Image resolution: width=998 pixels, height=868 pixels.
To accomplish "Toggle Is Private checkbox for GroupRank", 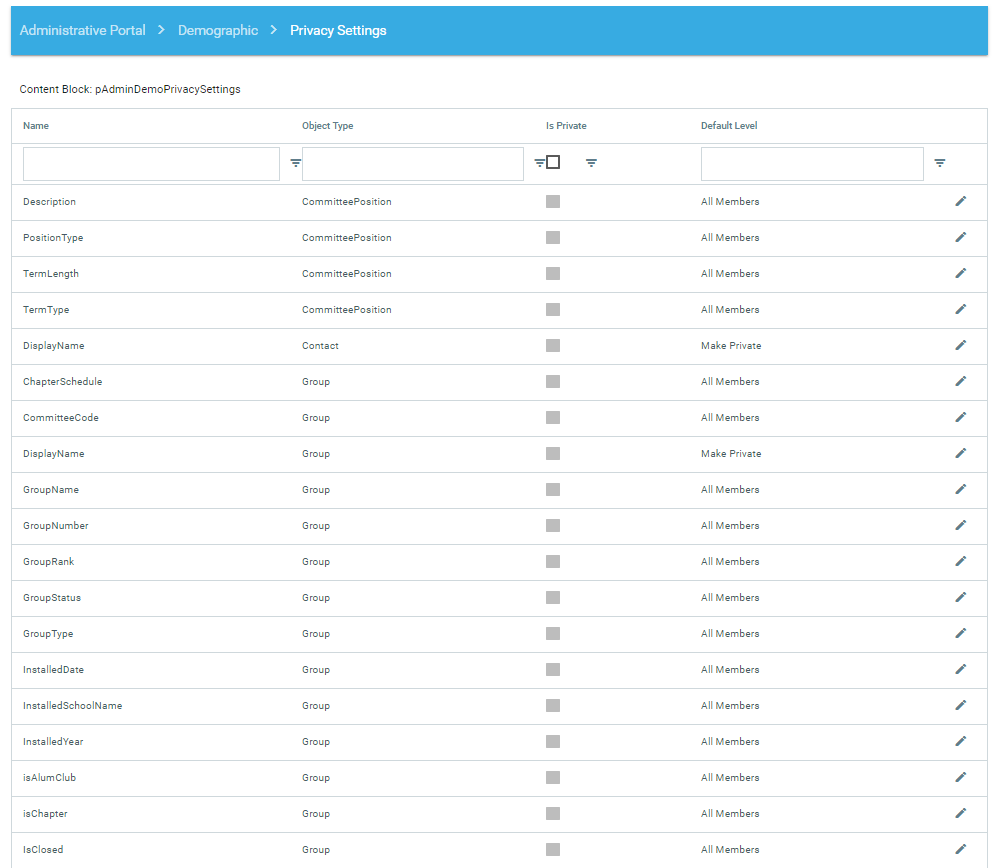I will (553, 562).
